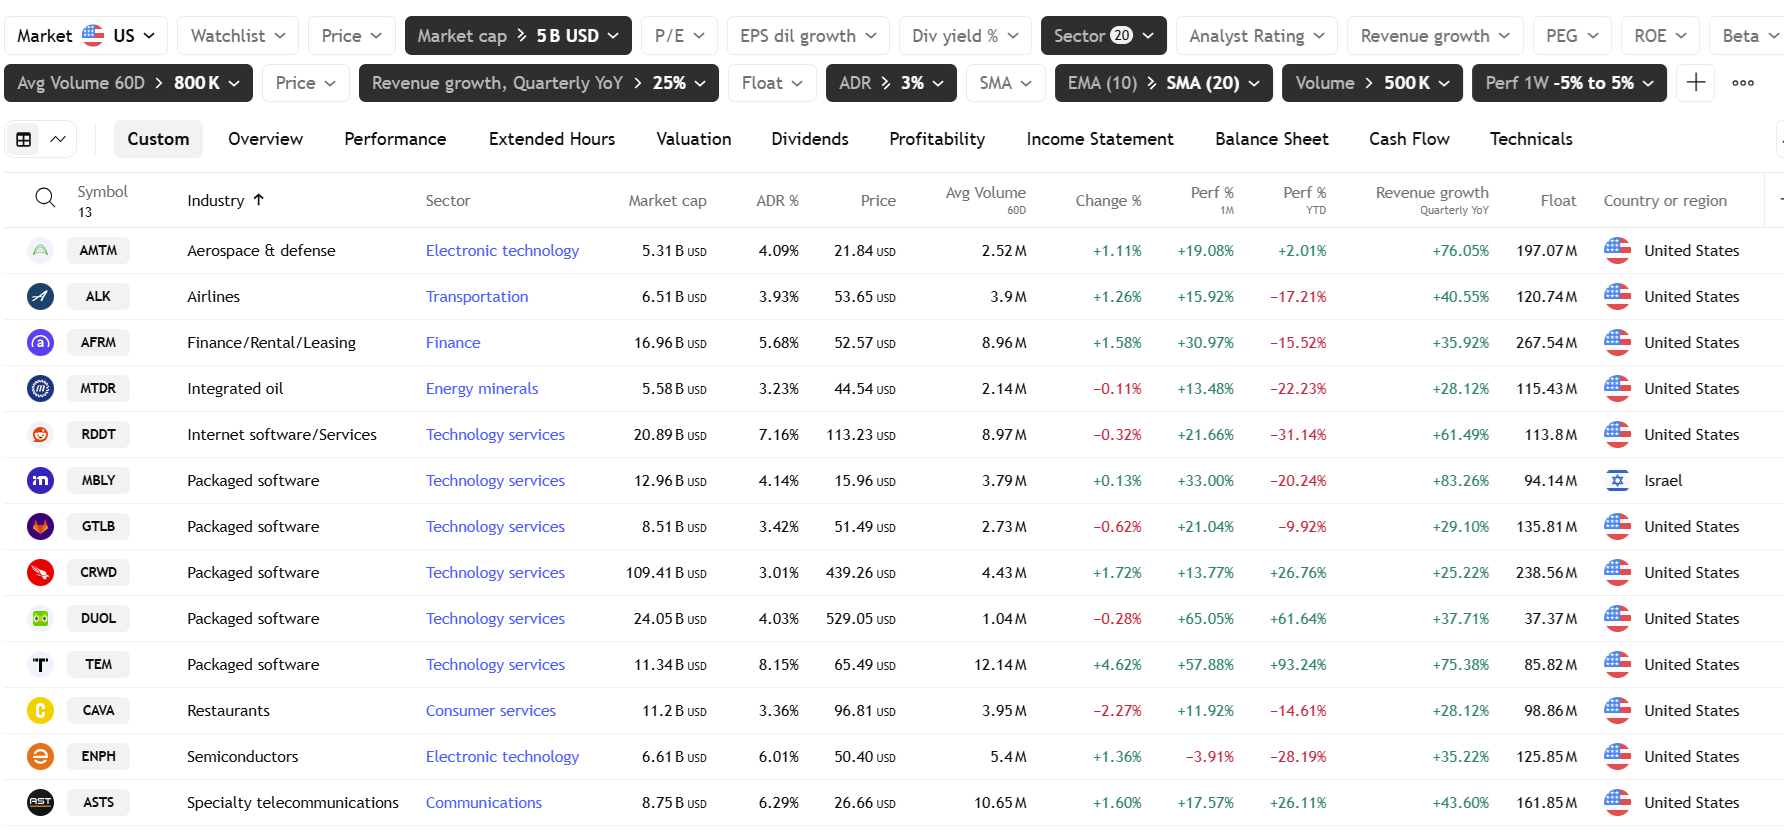Viewport: 1784px width, 833px height.
Task: Open the Market US dropdown
Action: click(86, 36)
